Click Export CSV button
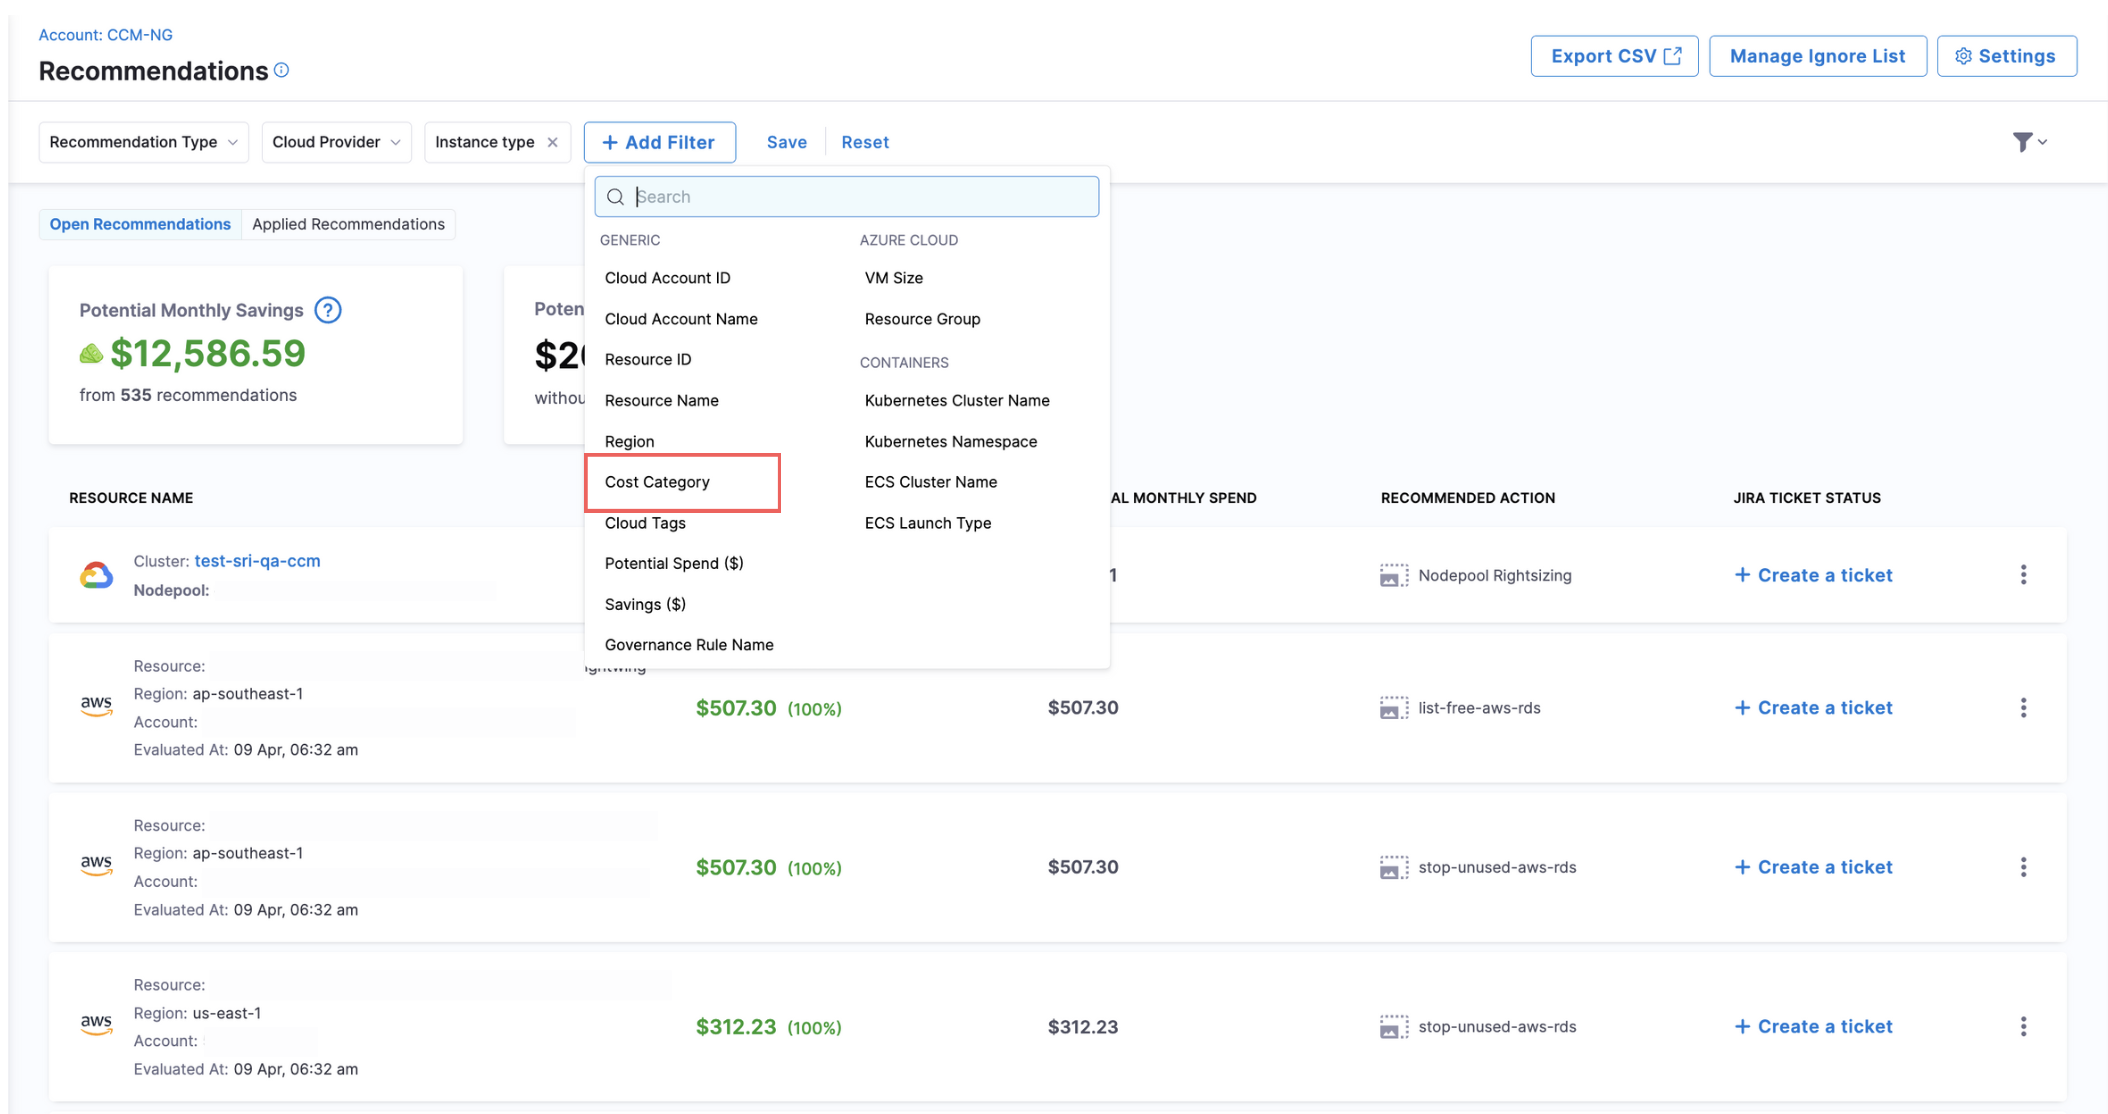 [1614, 56]
